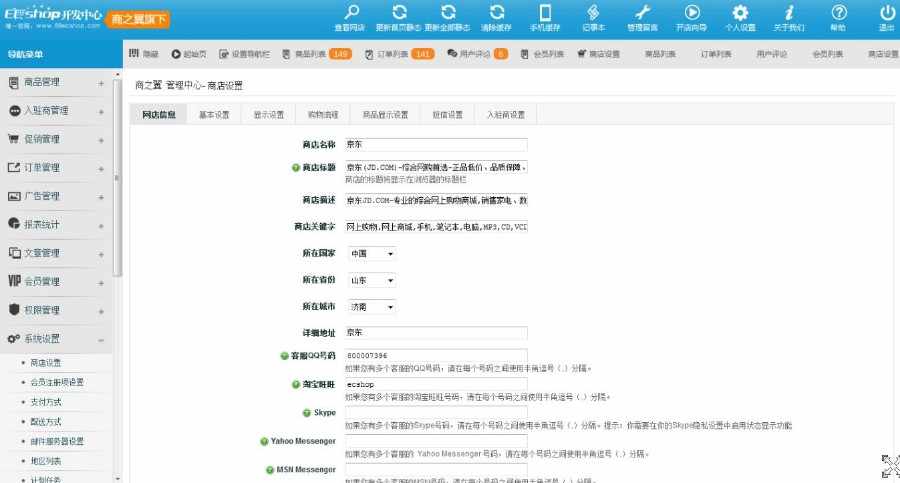900x483 pixels.
Task: Click the 淘宝旺旺 field showing ecshop
Action: (x=436, y=384)
